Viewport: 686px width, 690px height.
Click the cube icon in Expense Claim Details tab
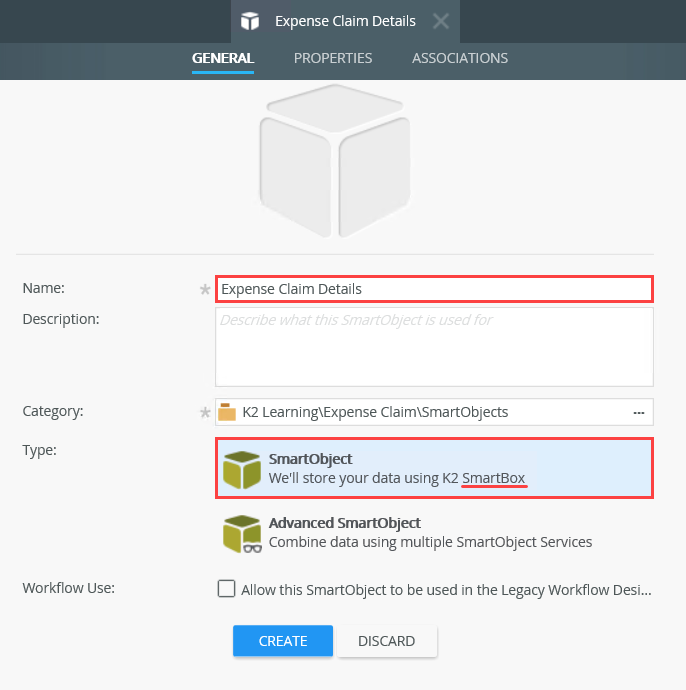click(250, 21)
